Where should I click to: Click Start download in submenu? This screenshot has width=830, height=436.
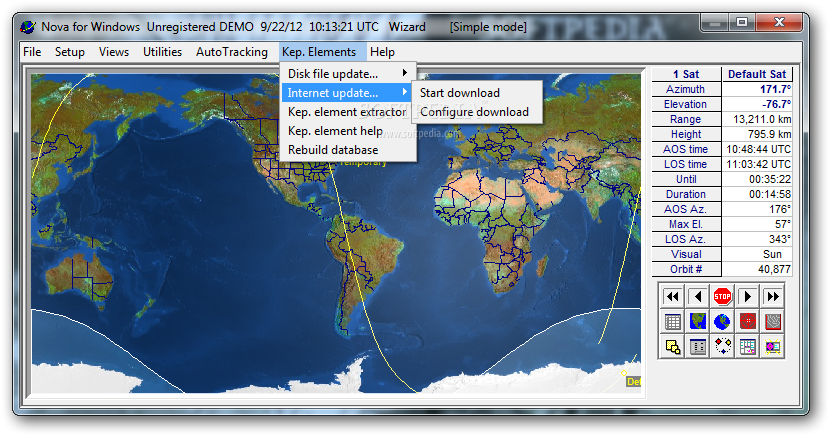tap(477, 93)
